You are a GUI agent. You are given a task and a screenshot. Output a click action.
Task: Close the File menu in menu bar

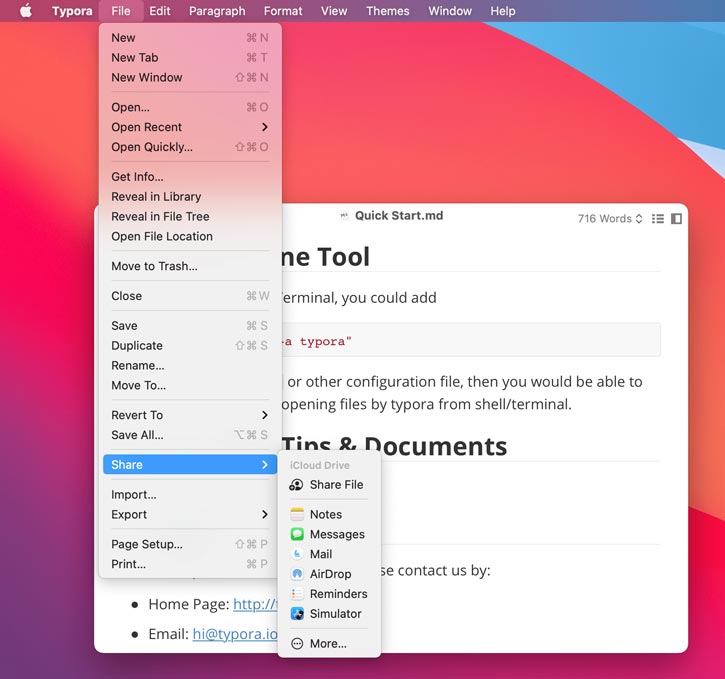click(x=121, y=11)
